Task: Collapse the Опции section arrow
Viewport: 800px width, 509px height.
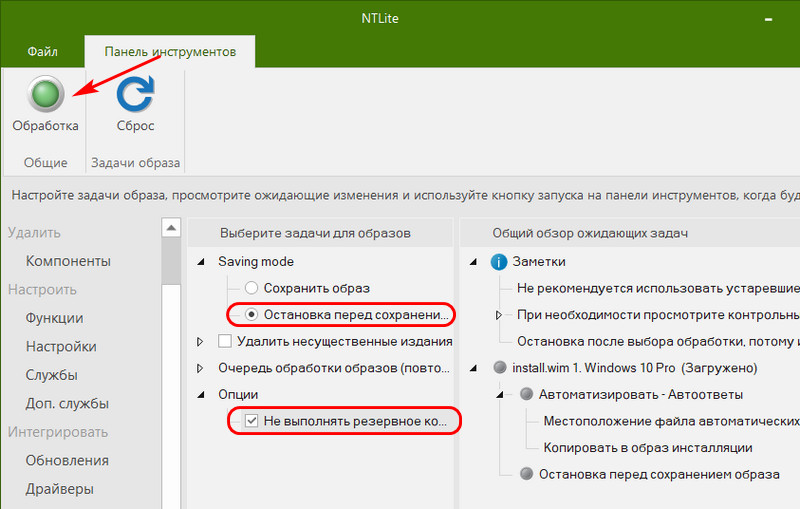Action: pos(201,394)
